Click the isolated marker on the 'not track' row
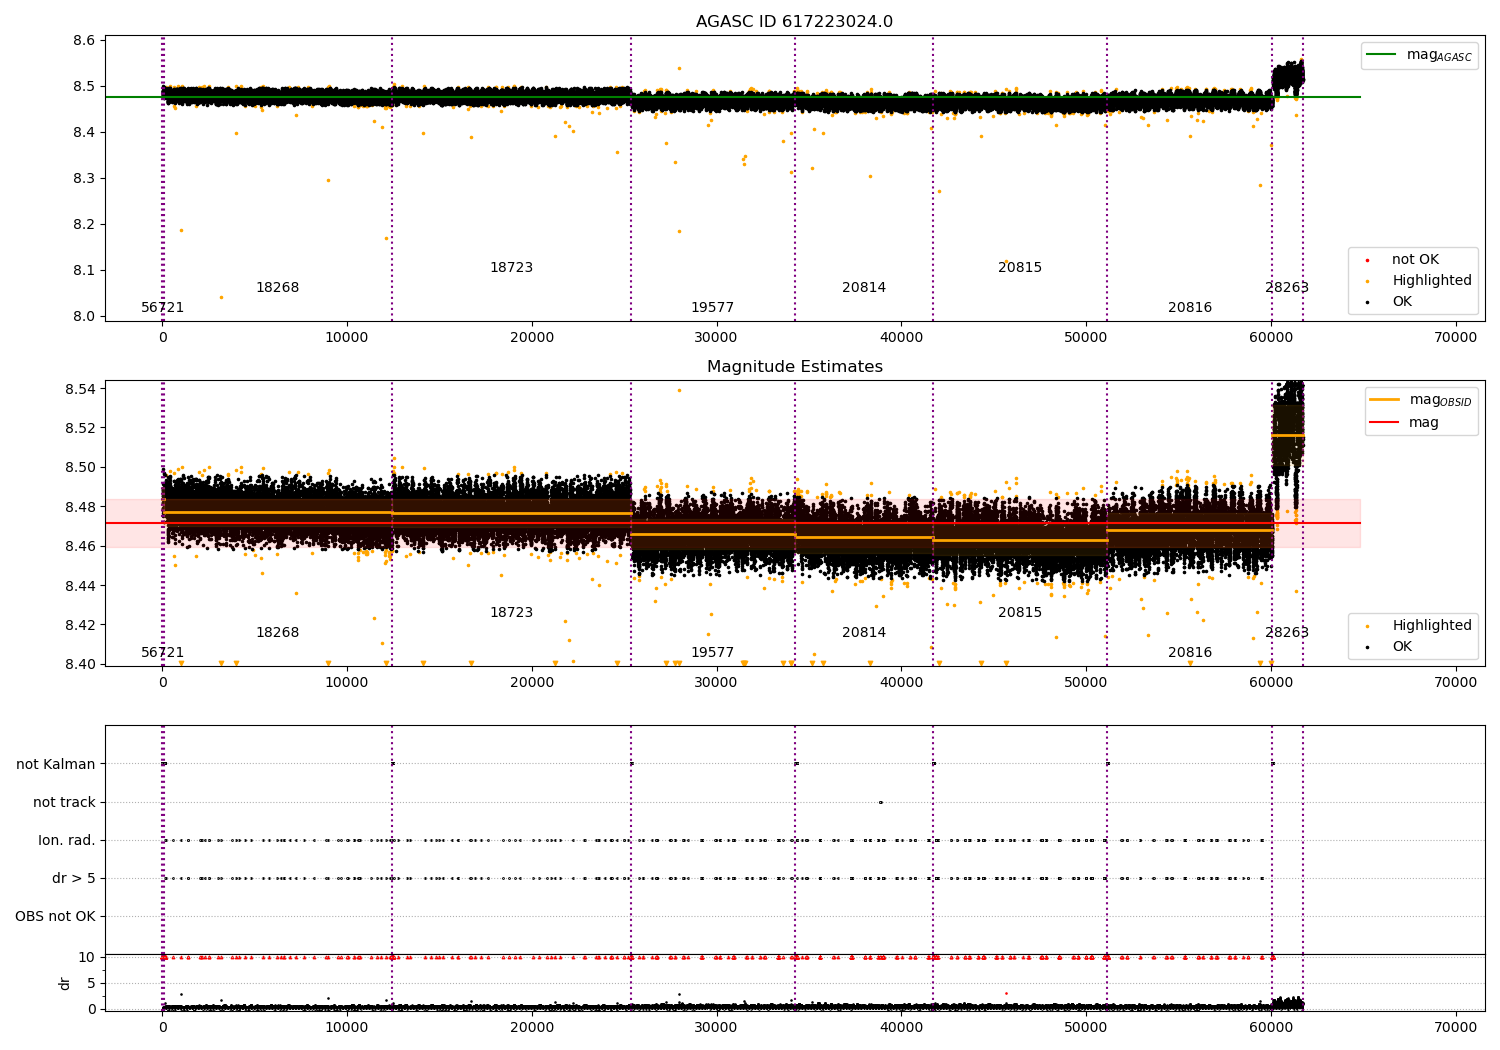1500x1050 pixels. pyautogui.click(x=880, y=802)
